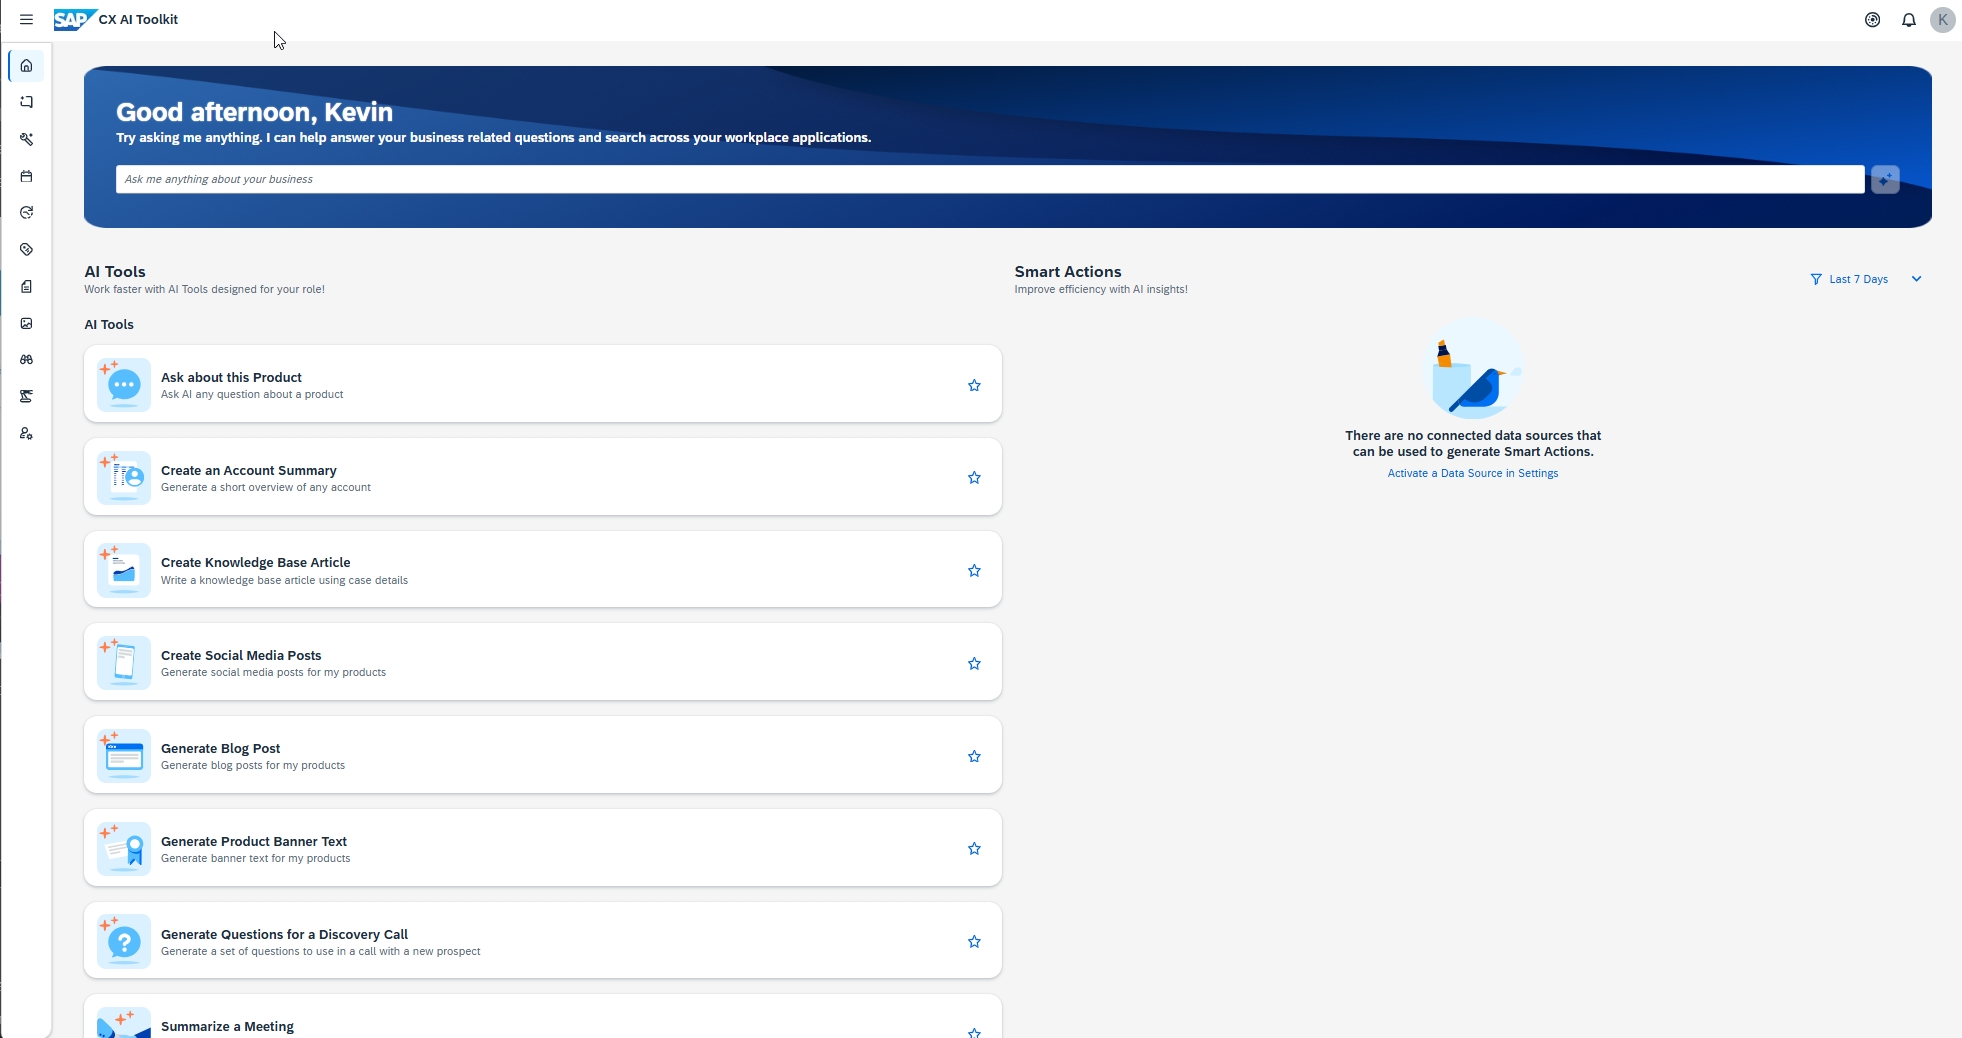Open the user settings sidebar icon

tap(27, 434)
